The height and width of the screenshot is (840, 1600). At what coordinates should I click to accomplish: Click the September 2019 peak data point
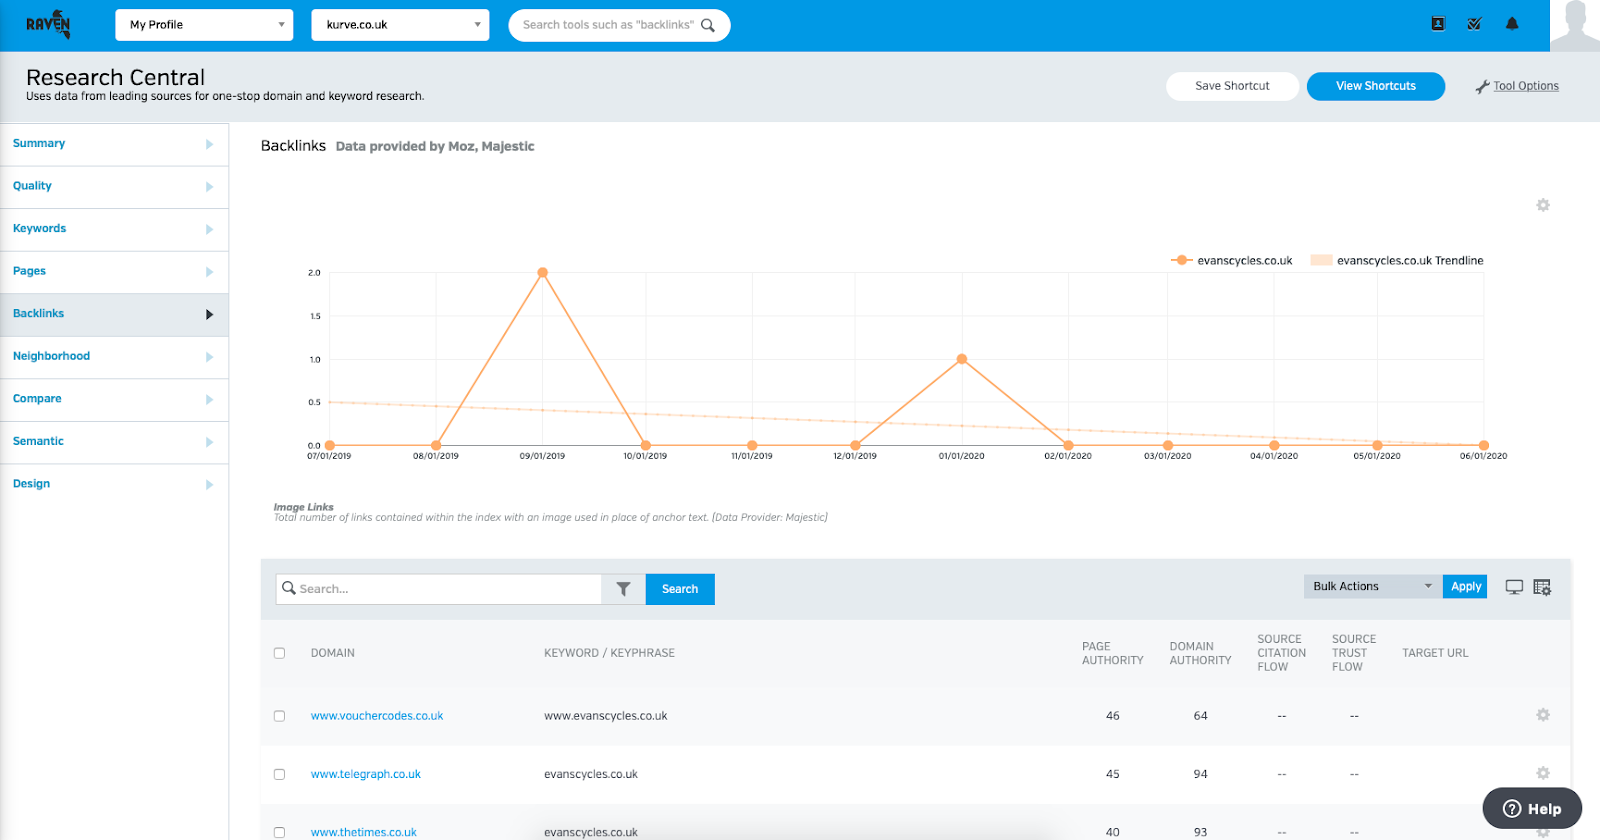(543, 273)
